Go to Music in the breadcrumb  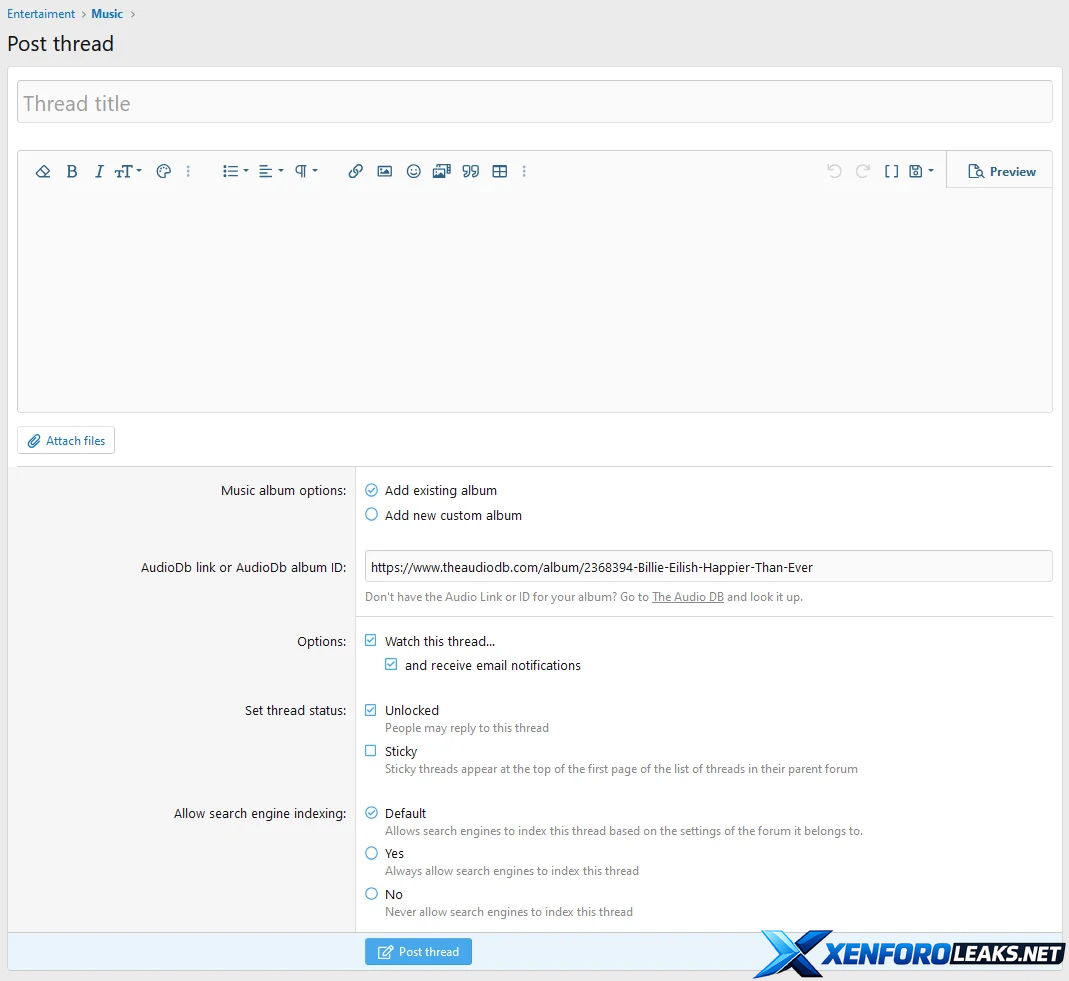click(x=107, y=14)
